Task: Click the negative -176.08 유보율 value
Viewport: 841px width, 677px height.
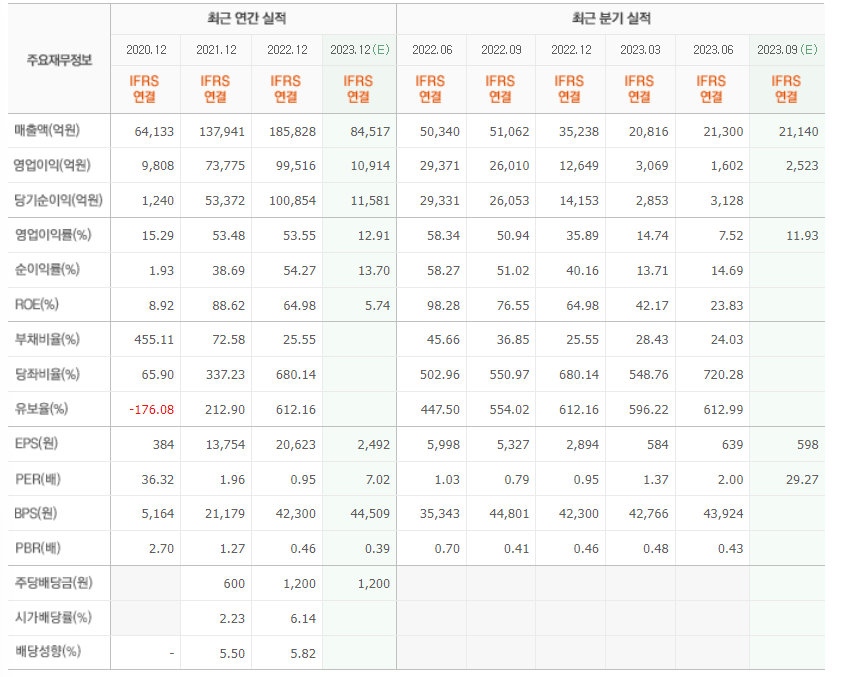Action: [x=152, y=409]
